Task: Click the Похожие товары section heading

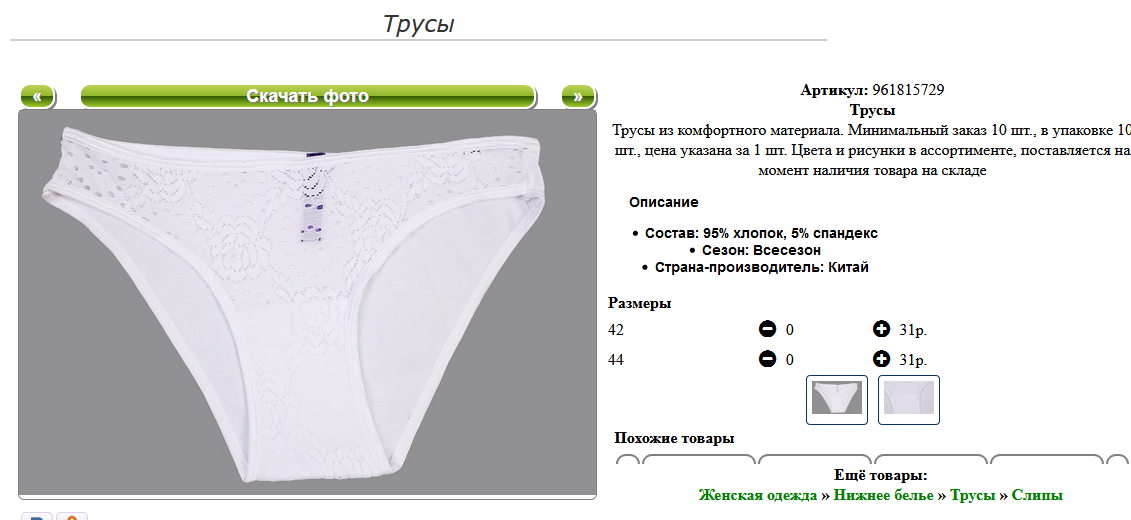Action: [x=674, y=438]
